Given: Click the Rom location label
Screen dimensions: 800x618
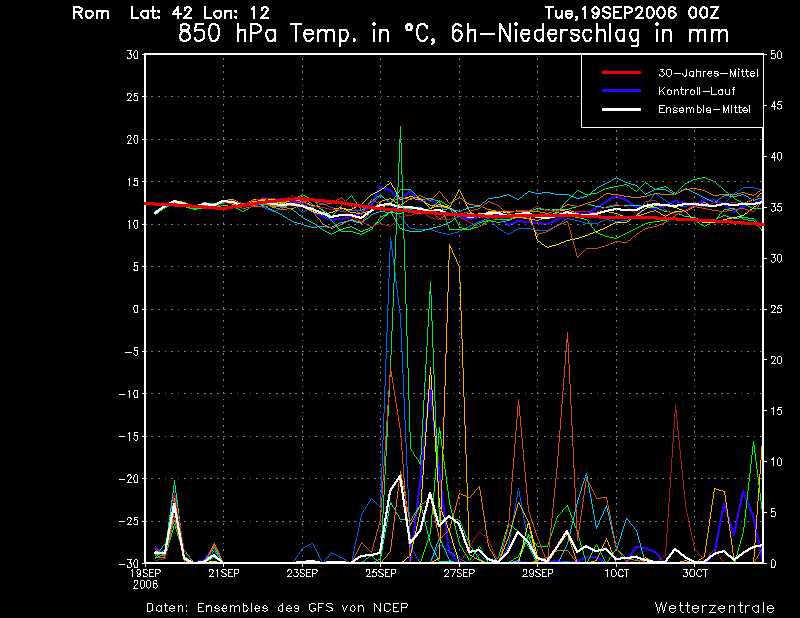Looking at the screenshot, I should tap(91, 13).
